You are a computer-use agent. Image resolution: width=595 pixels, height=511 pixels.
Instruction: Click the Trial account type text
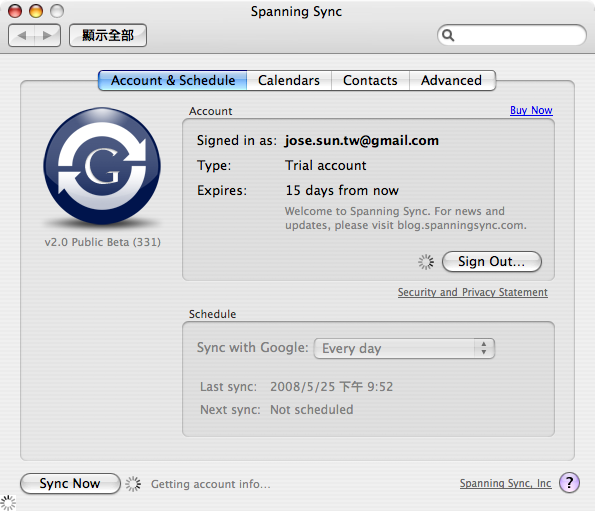326,165
